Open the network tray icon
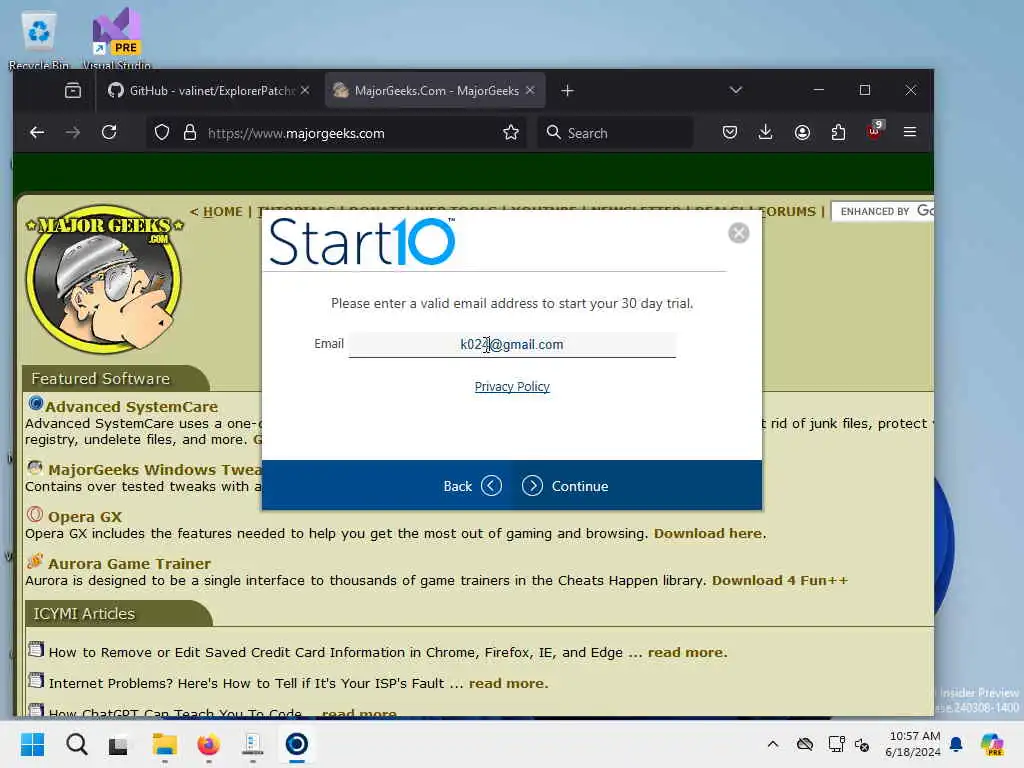The height and width of the screenshot is (768, 1024). (x=837, y=744)
